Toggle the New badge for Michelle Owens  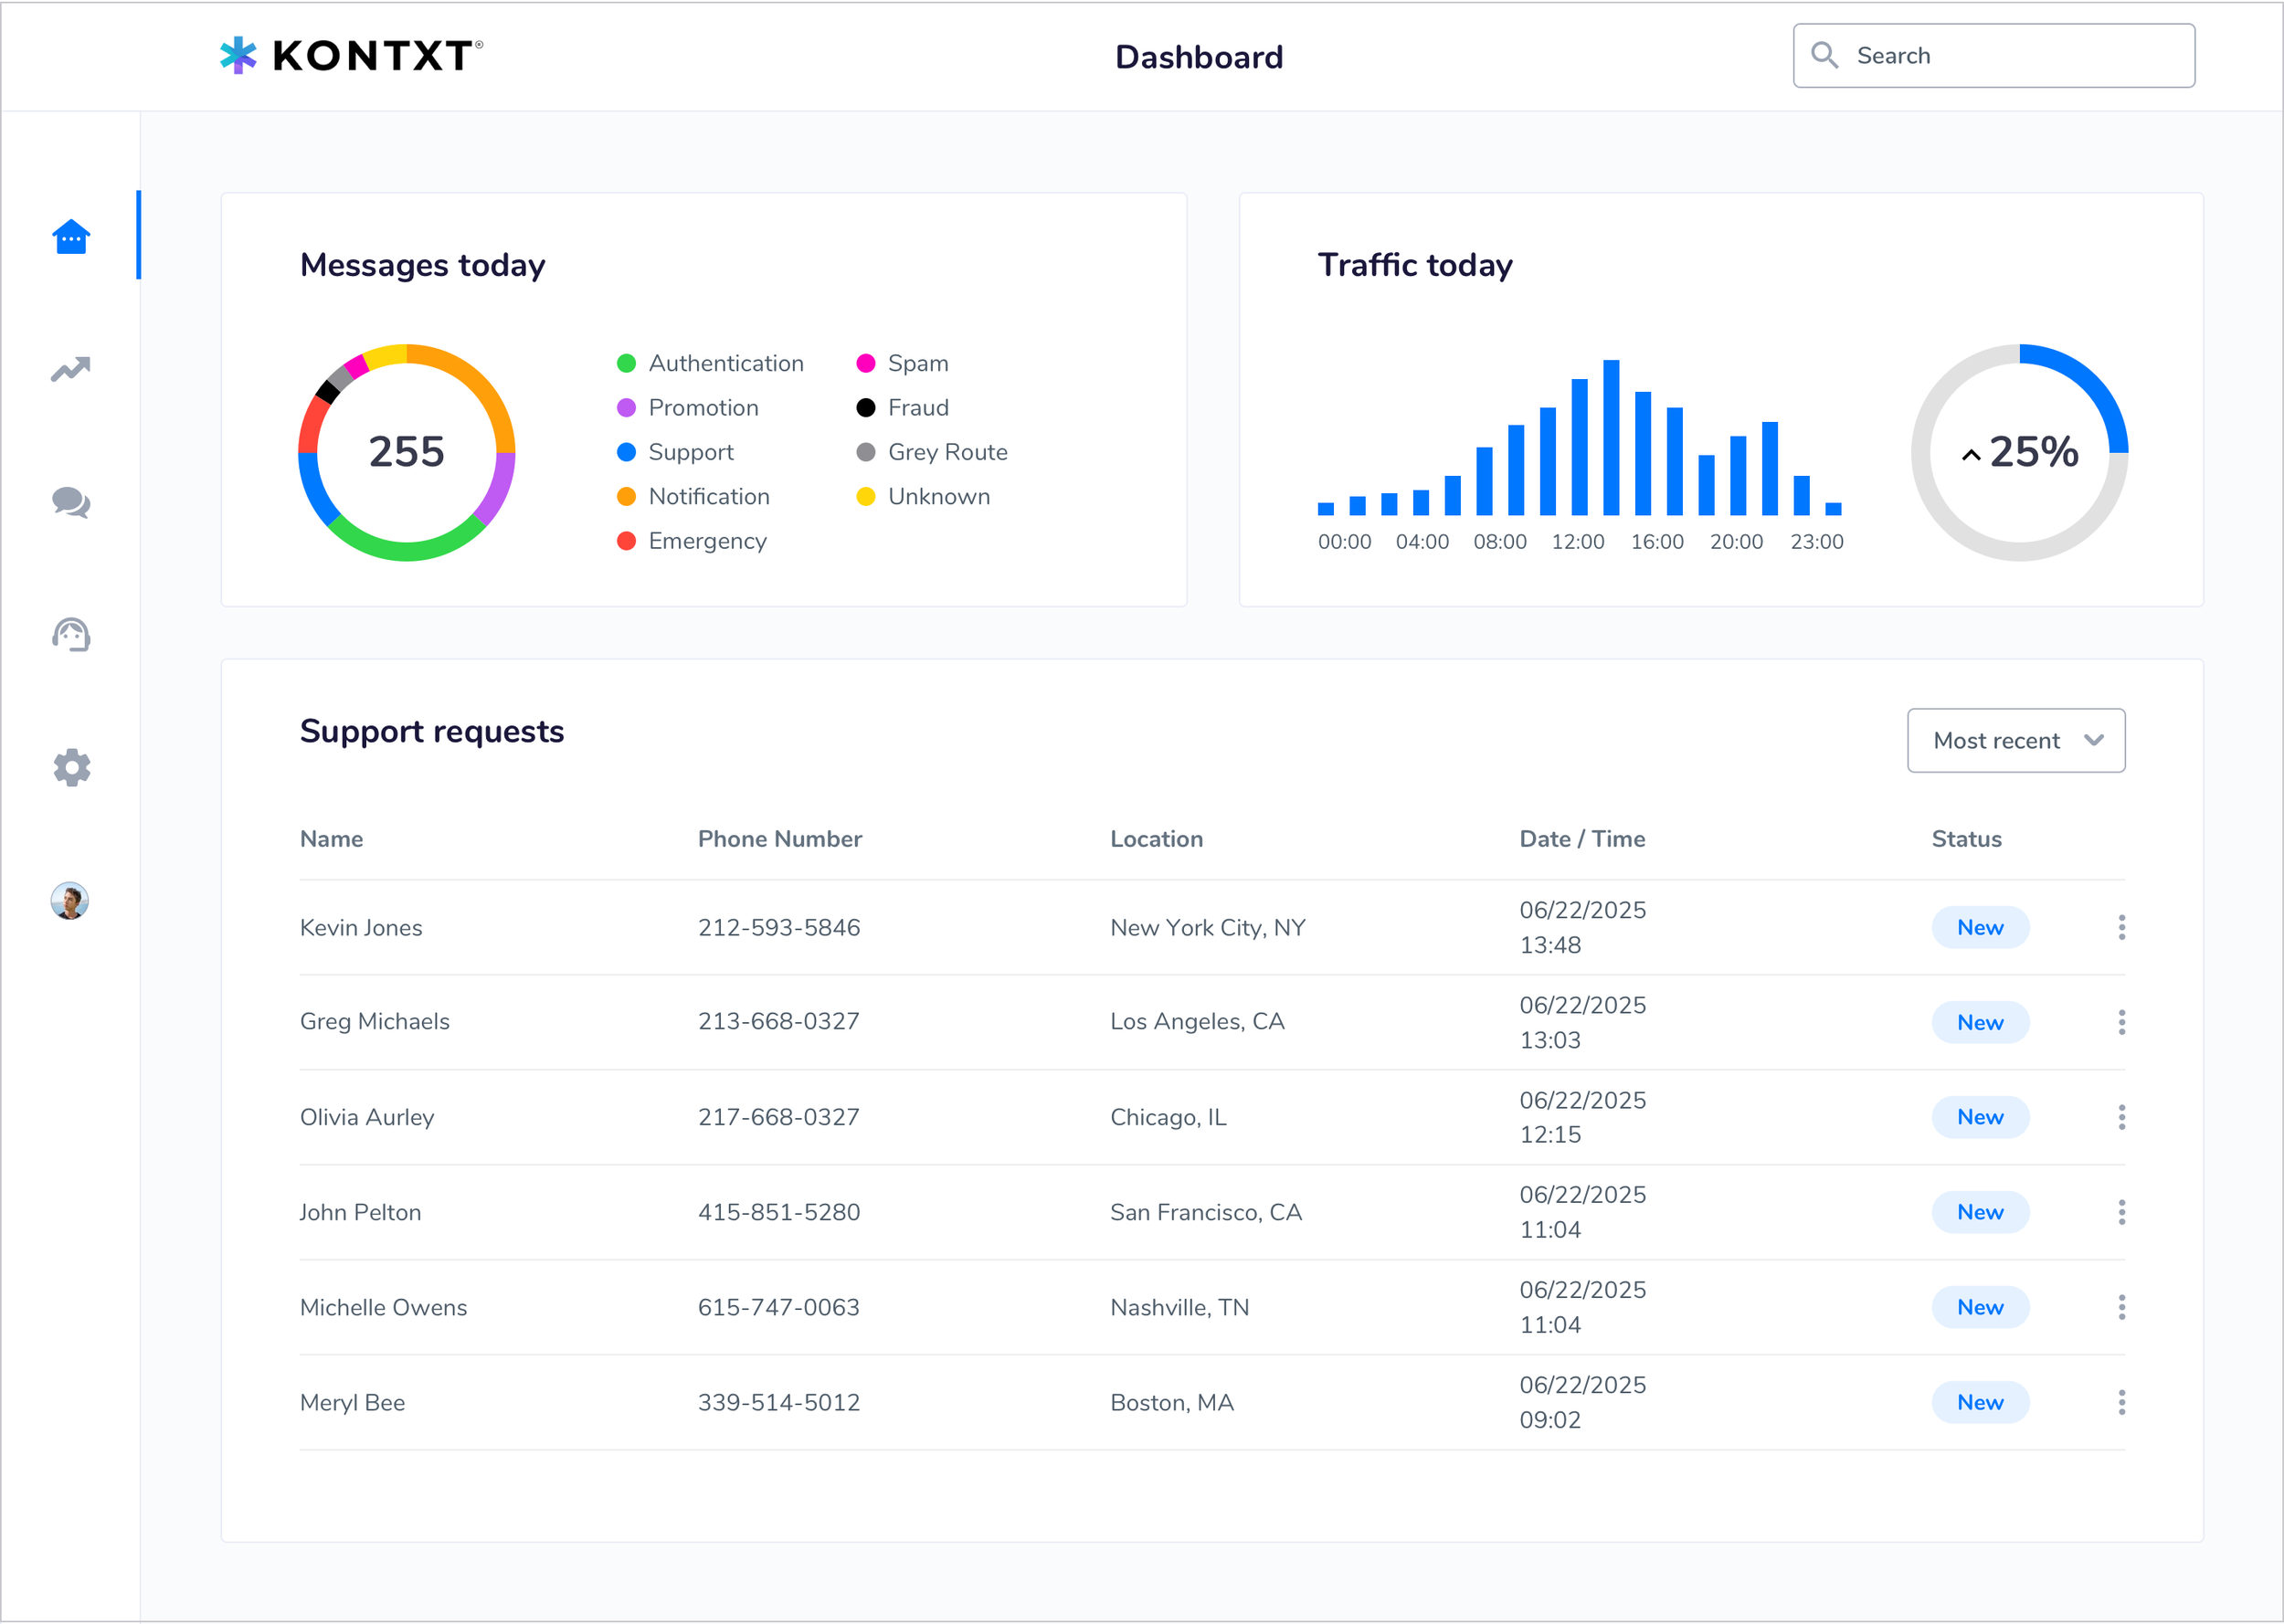click(1980, 1307)
